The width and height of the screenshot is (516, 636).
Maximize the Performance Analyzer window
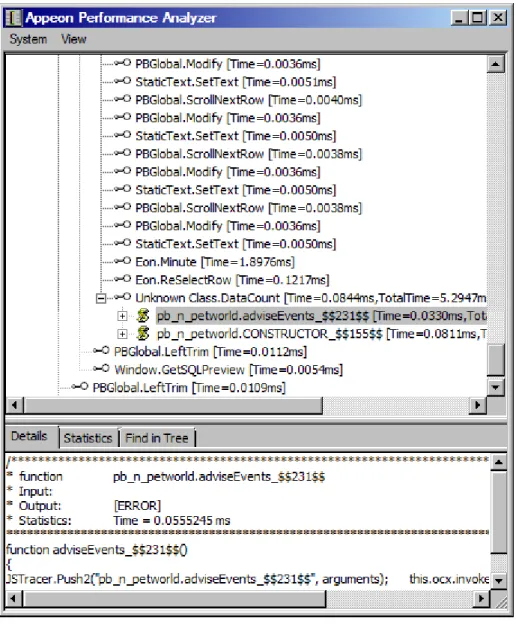point(477,18)
